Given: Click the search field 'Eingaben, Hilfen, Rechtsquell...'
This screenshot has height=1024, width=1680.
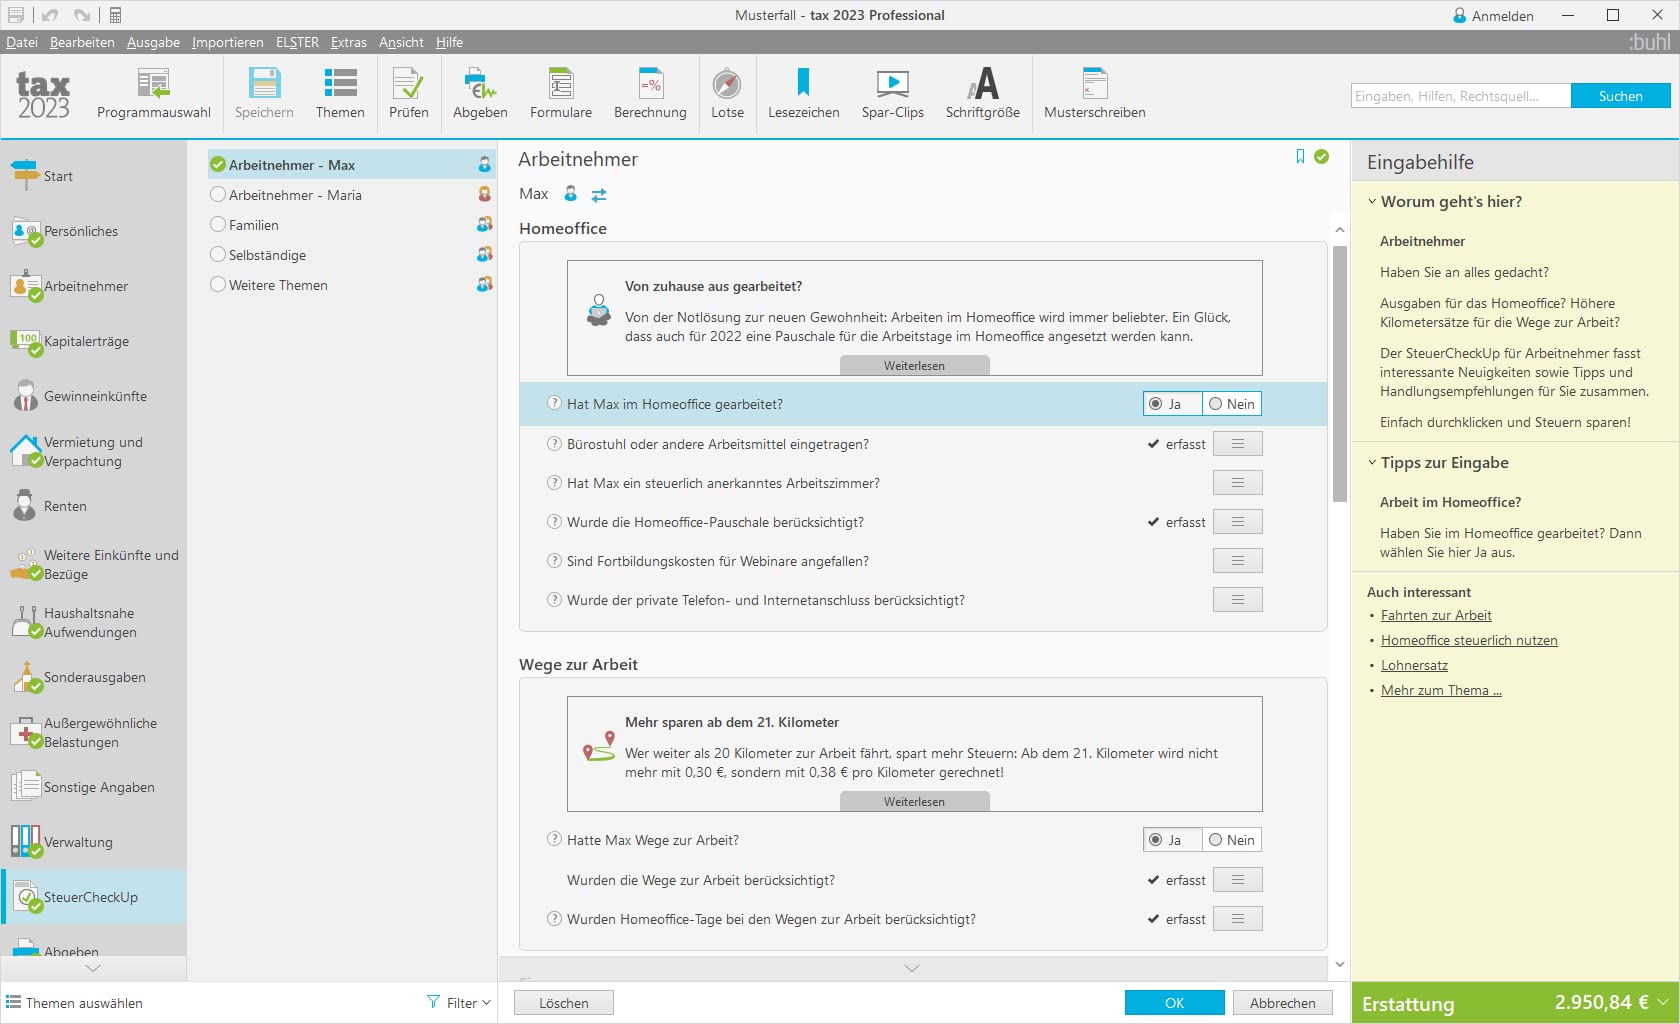Looking at the screenshot, I should click(x=1461, y=96).
